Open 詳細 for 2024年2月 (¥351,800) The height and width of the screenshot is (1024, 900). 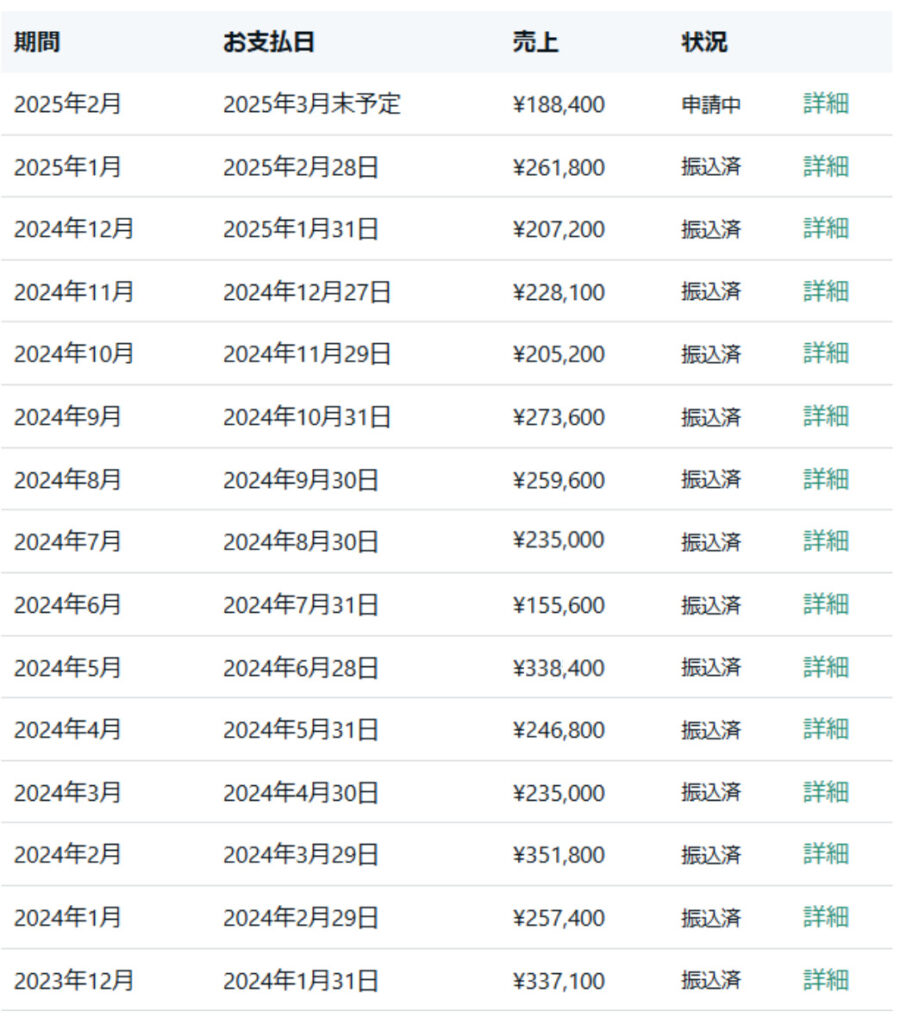pyautogui.click(x=826, y=854)
